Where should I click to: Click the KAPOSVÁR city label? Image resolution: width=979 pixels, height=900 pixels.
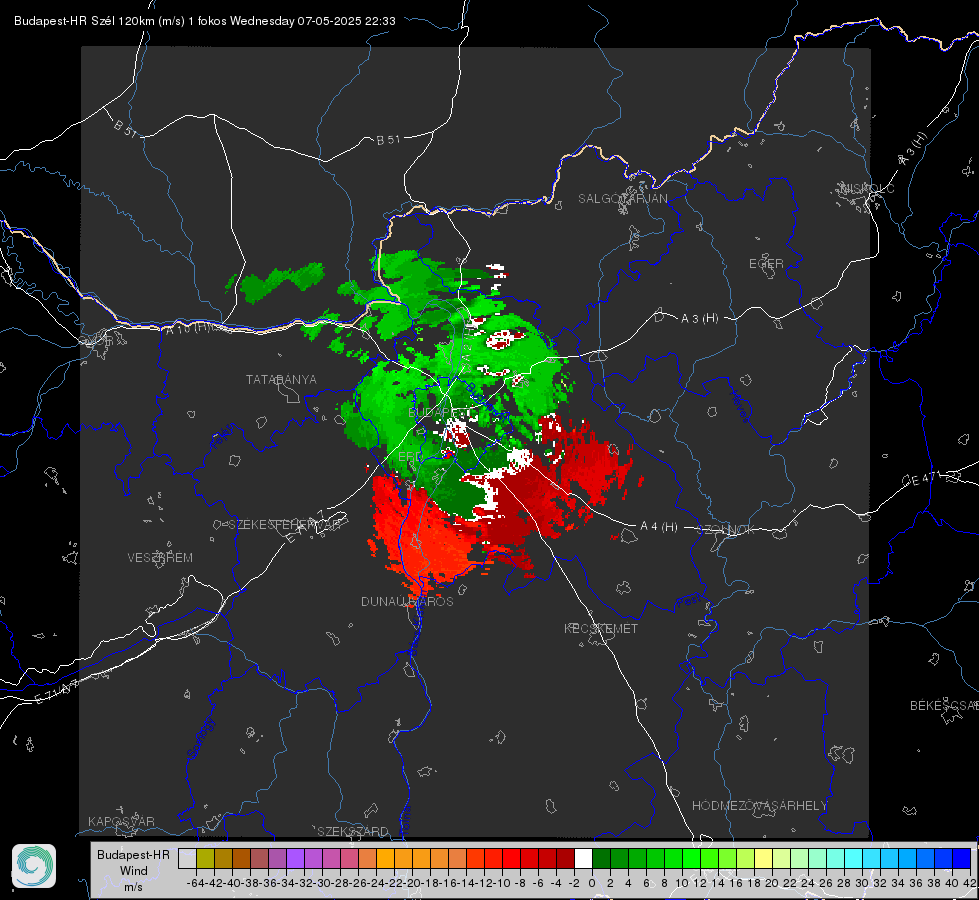coord(121,821)
